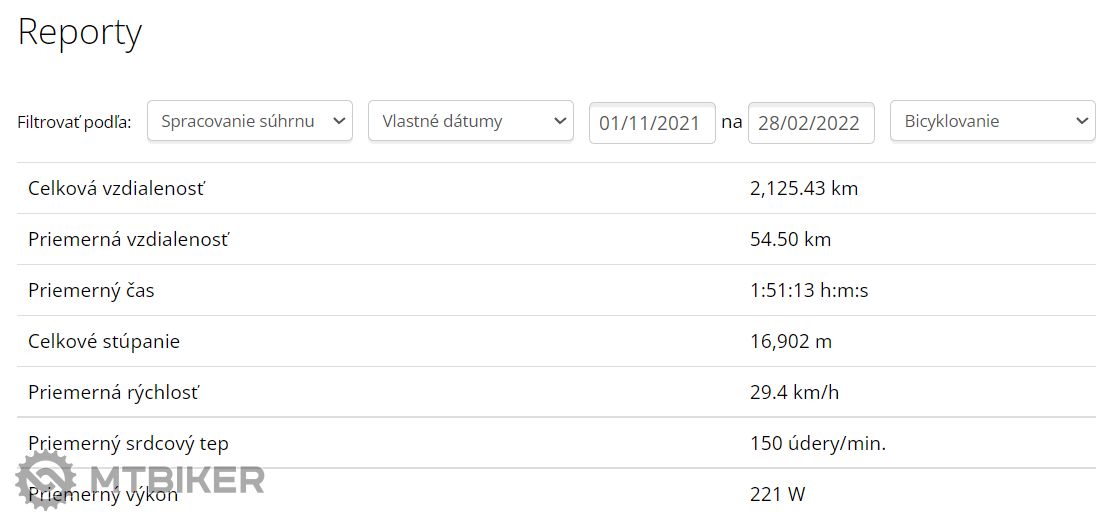
Task: Click the 29.4 km/h average speed value
Action: pyautogui.click(x=794, y=392)
